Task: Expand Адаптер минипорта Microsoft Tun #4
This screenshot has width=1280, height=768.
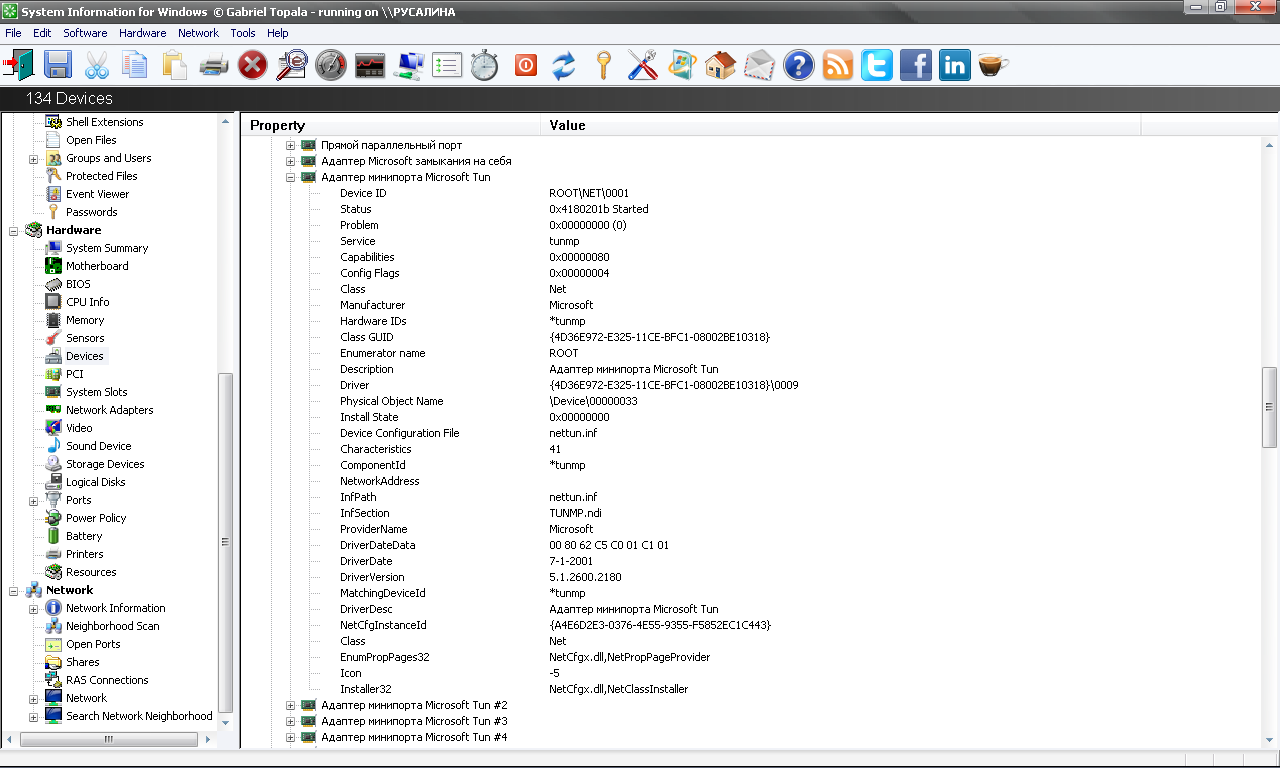Action: (x=291, y=737)
